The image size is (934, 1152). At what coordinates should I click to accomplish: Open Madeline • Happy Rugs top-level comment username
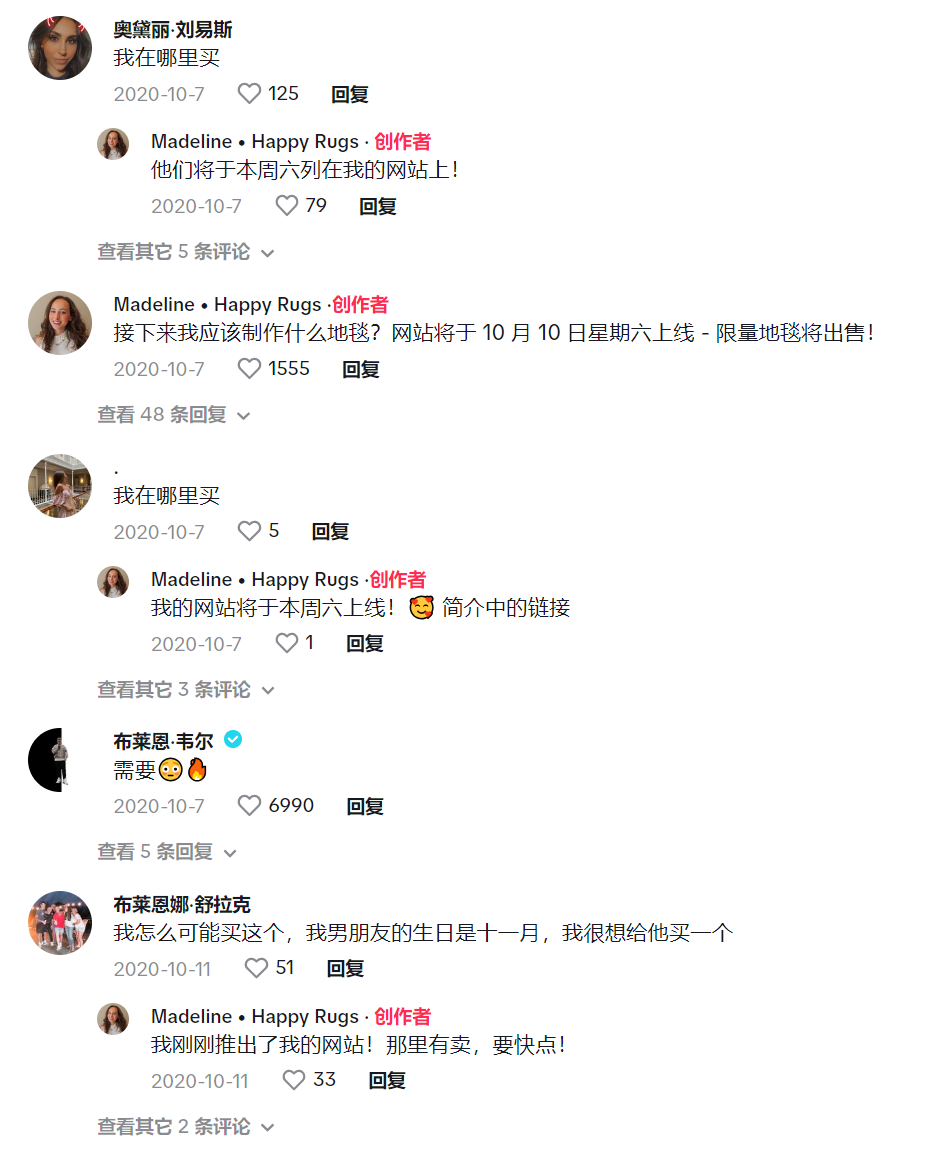pos(218,304)
